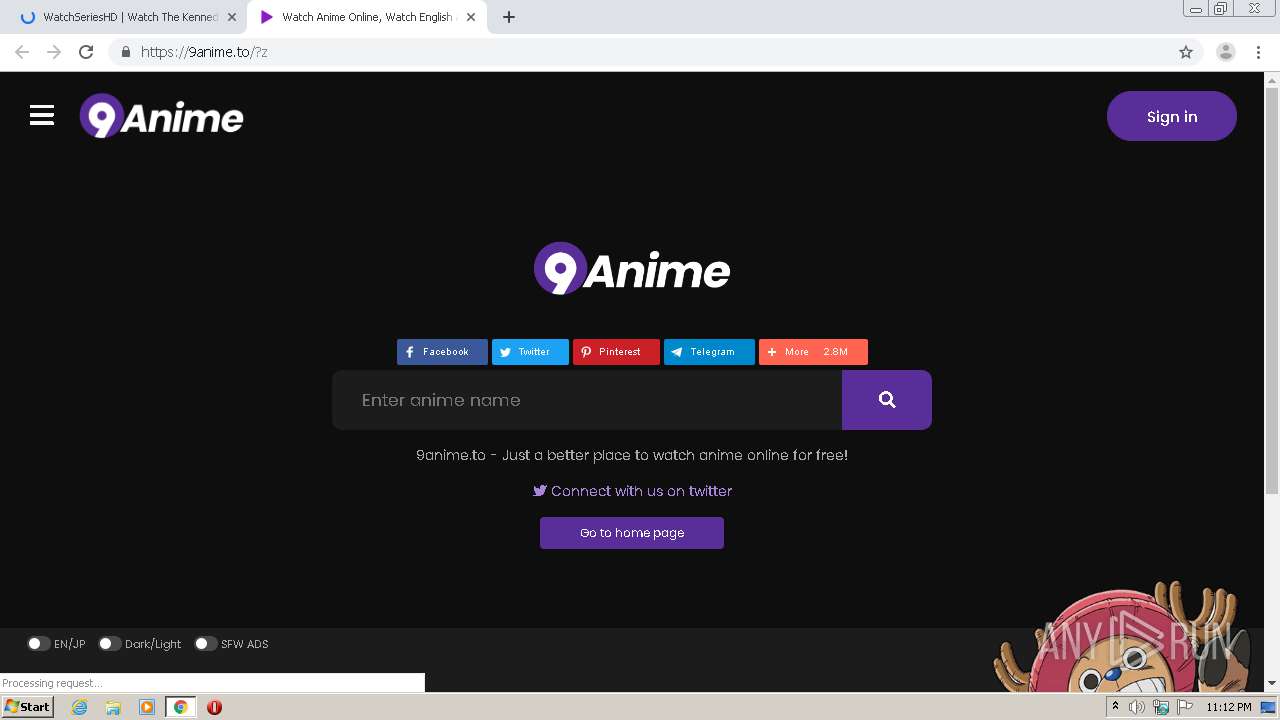Click scrollbar down arrow

[1272, 683]
